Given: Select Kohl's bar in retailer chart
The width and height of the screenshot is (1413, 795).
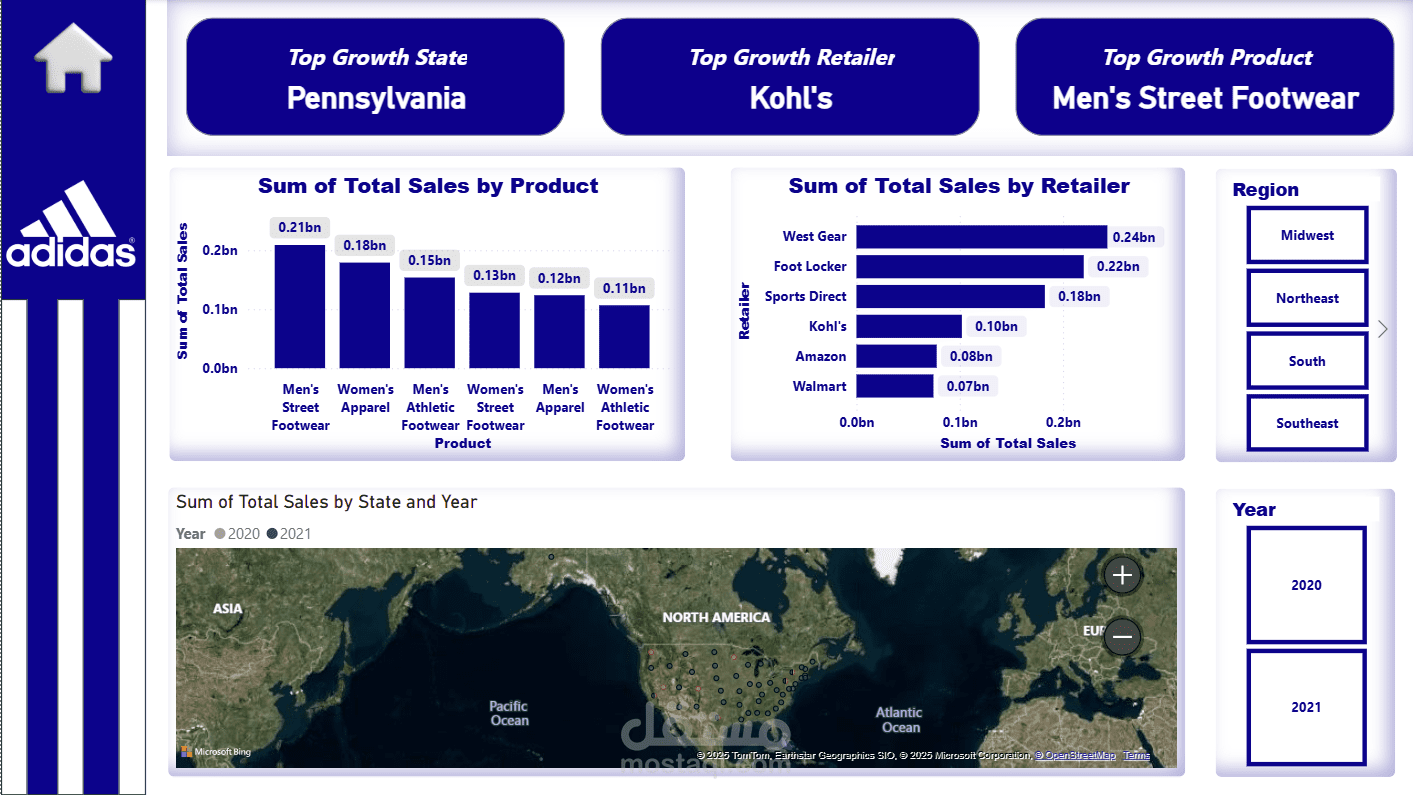Looking at the screenshot, I should click(x=909, y=327).
